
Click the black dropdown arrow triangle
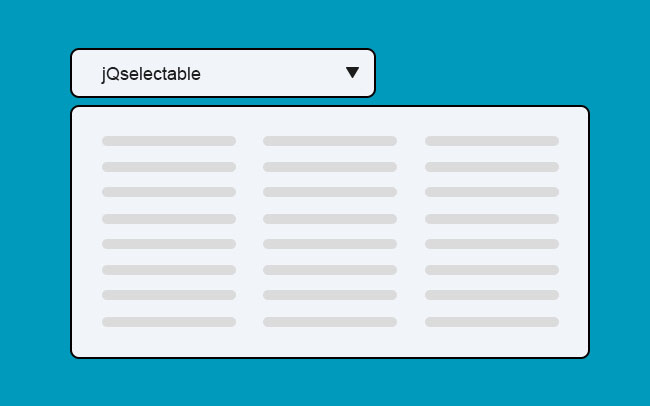tap(352, 72)
